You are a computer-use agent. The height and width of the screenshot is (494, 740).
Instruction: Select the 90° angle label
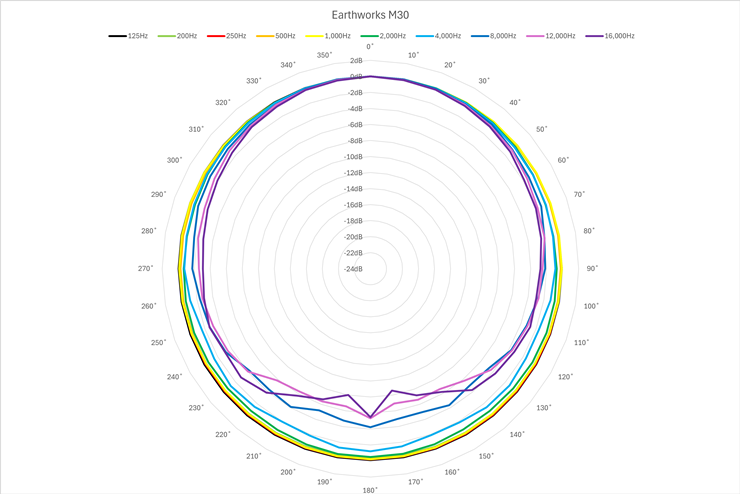592,268
